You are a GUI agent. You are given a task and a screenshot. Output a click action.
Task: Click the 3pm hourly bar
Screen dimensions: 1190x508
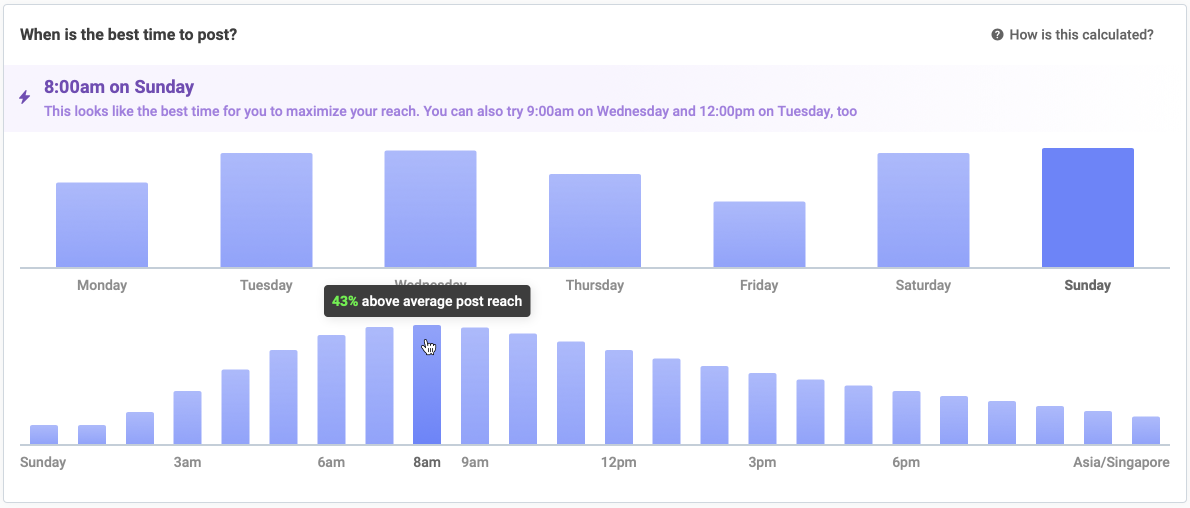click(x=763, y=409)
